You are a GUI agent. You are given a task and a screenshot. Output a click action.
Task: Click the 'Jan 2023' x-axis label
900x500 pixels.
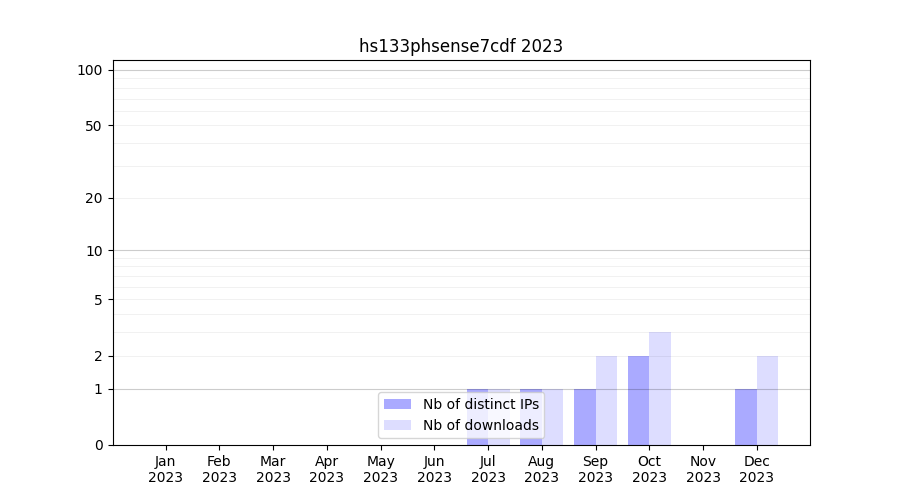165,469
